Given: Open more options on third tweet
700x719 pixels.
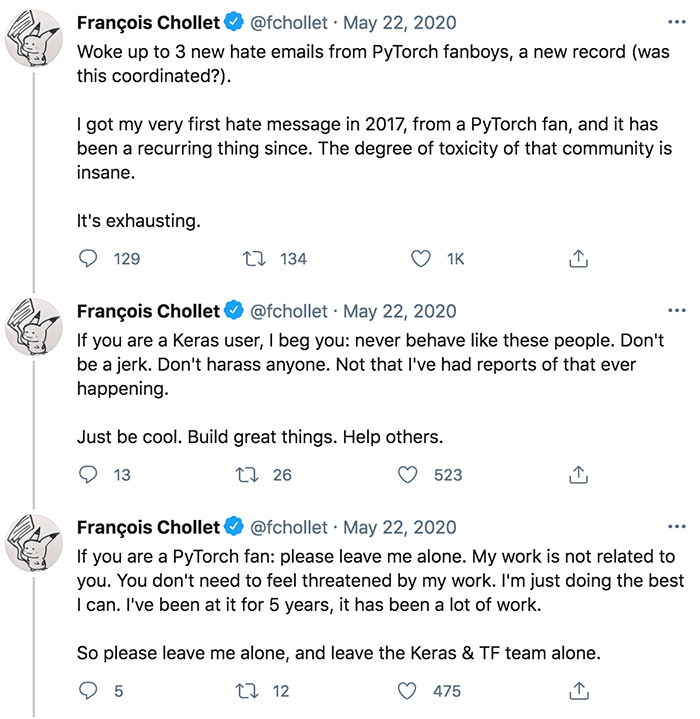Looking at the screenshot, I should pyautogui.click(x=676, y=527).
